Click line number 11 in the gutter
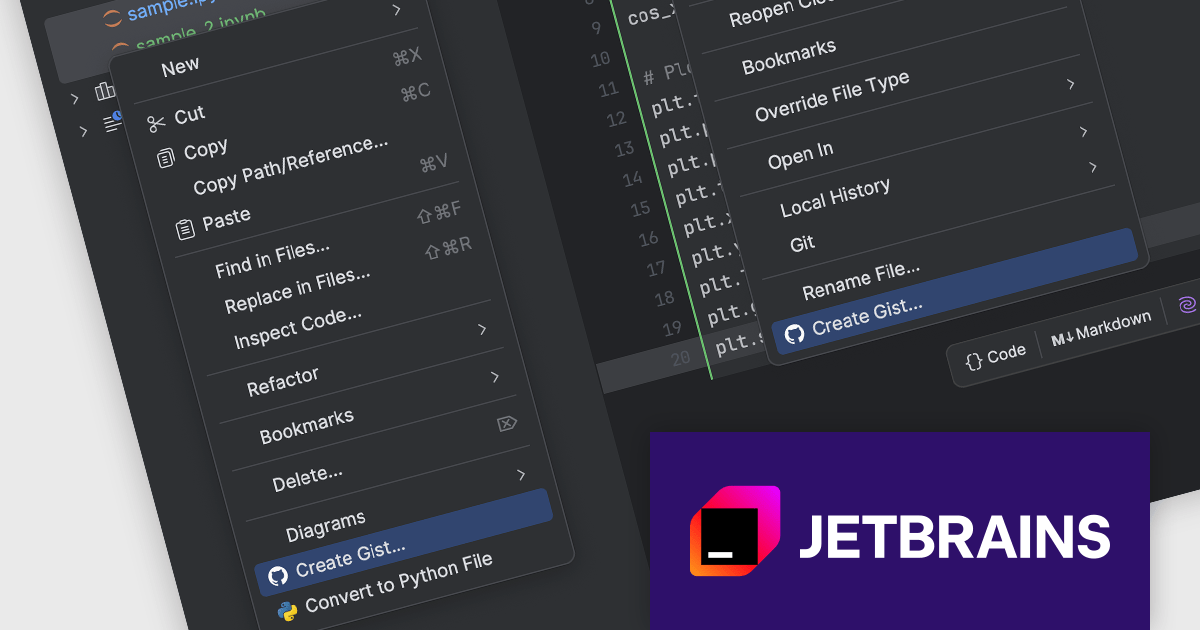Screen dimensions: 1200x630 [x=609, y=89]
